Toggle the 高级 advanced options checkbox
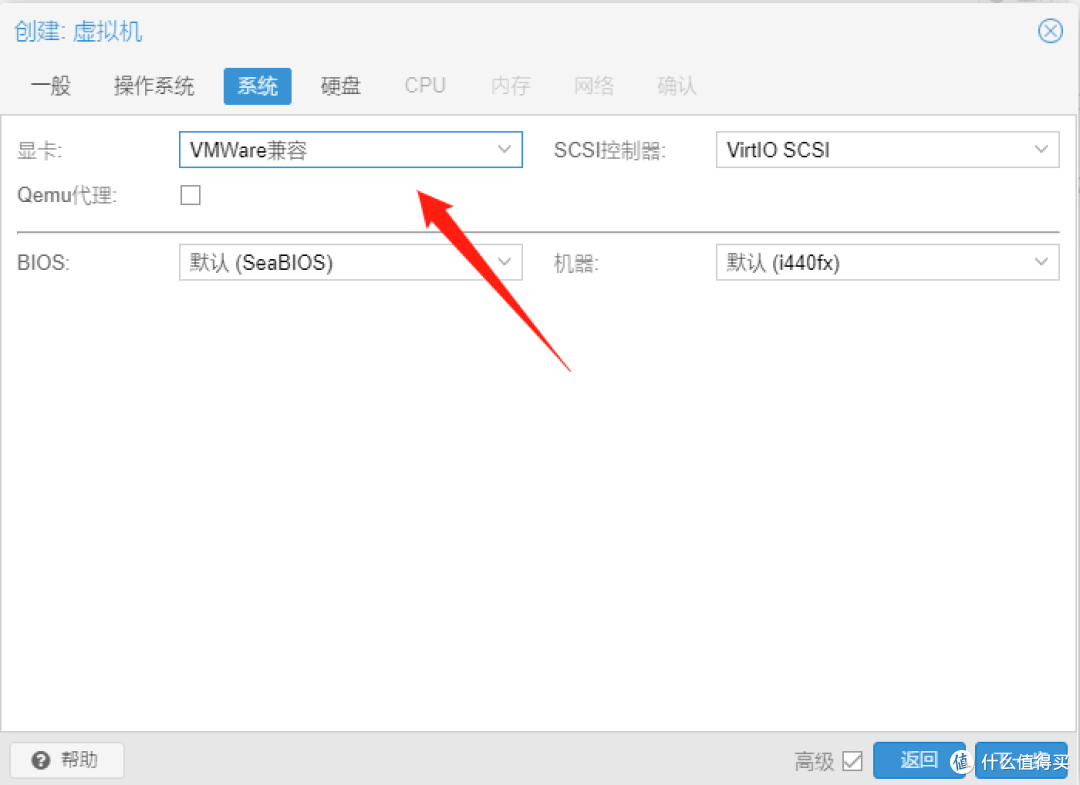Screen dimensions: 1080x785 [855, 761]
